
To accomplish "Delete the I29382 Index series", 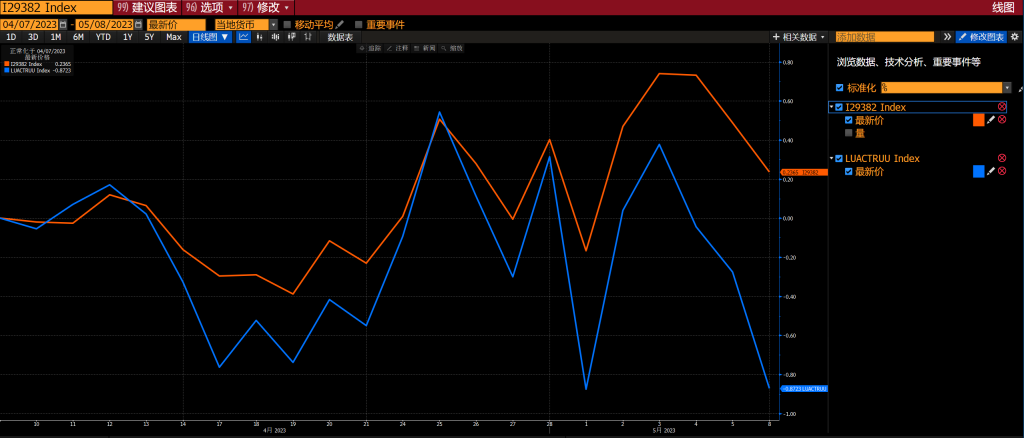I will click(1002, 106).
